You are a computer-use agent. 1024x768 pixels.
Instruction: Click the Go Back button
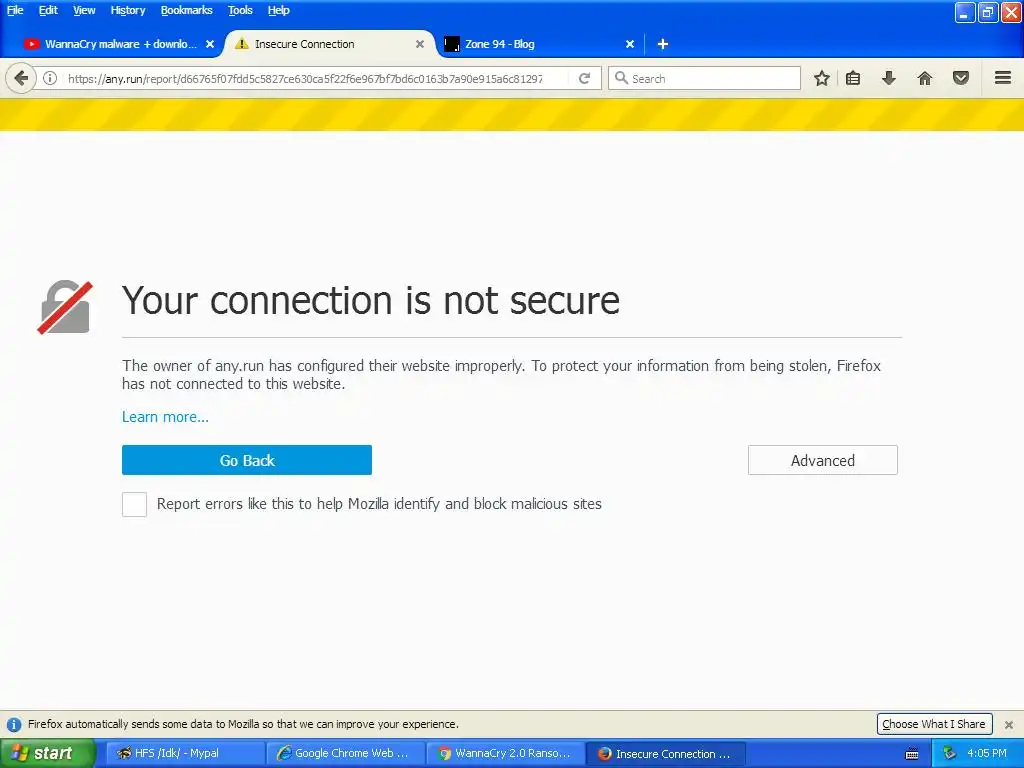click(x=247, y=460)
